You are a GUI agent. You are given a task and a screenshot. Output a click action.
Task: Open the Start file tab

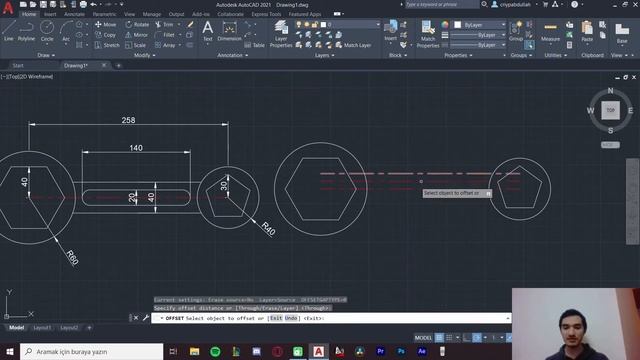click(x=18, y=65)
